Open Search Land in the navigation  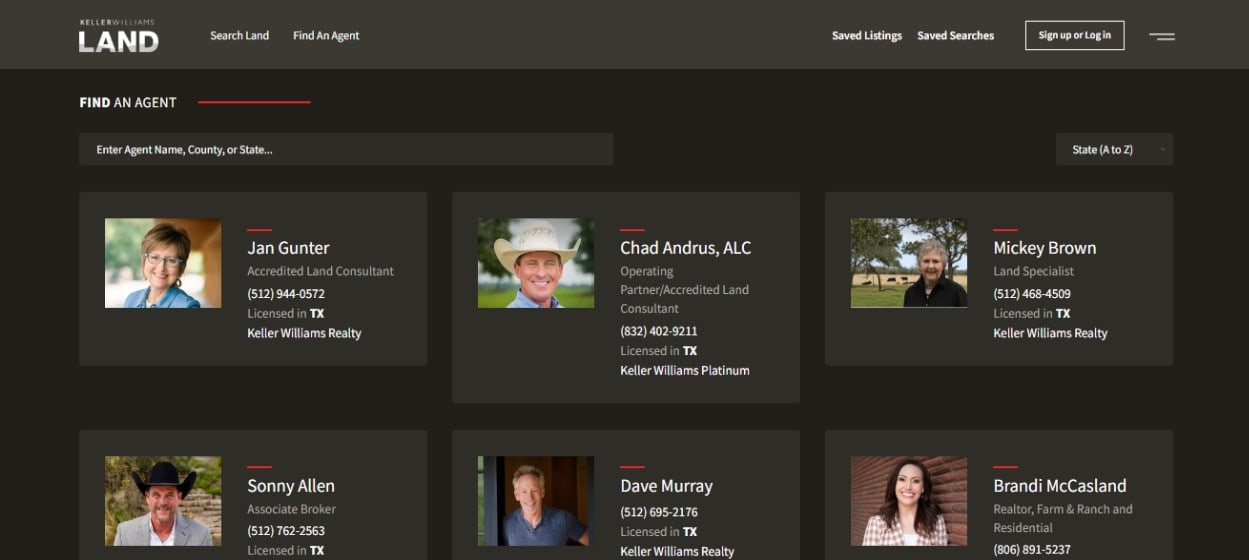pyautogui.click(x=239, y=35)
